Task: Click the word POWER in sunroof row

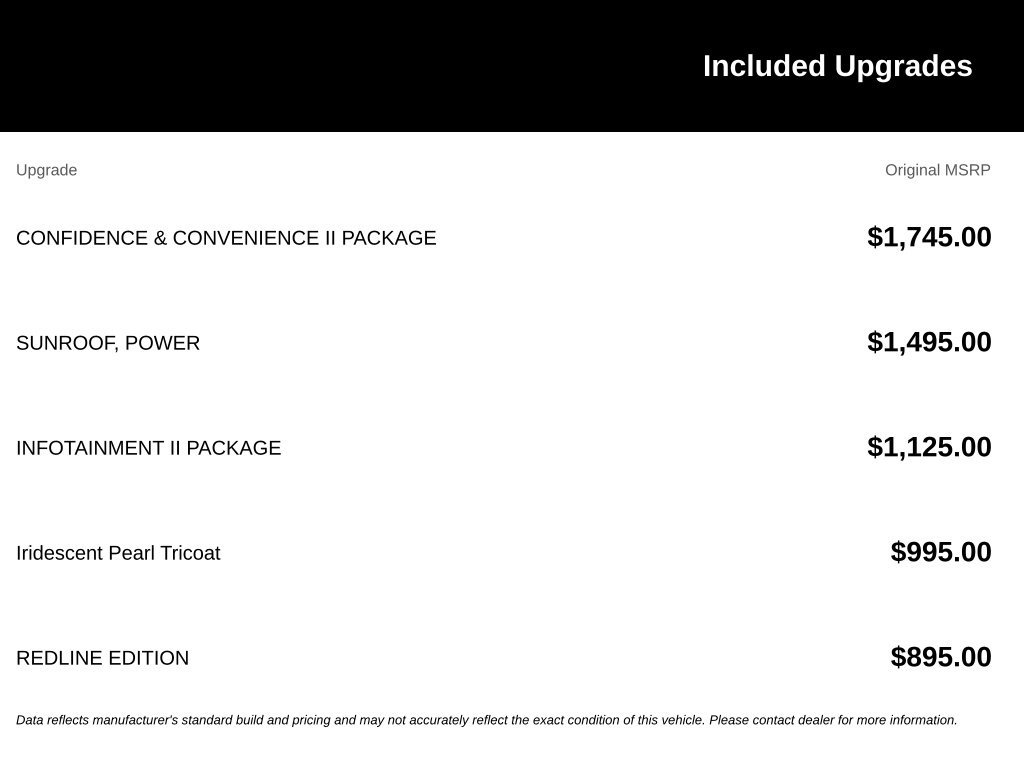Action: (162, 343)
